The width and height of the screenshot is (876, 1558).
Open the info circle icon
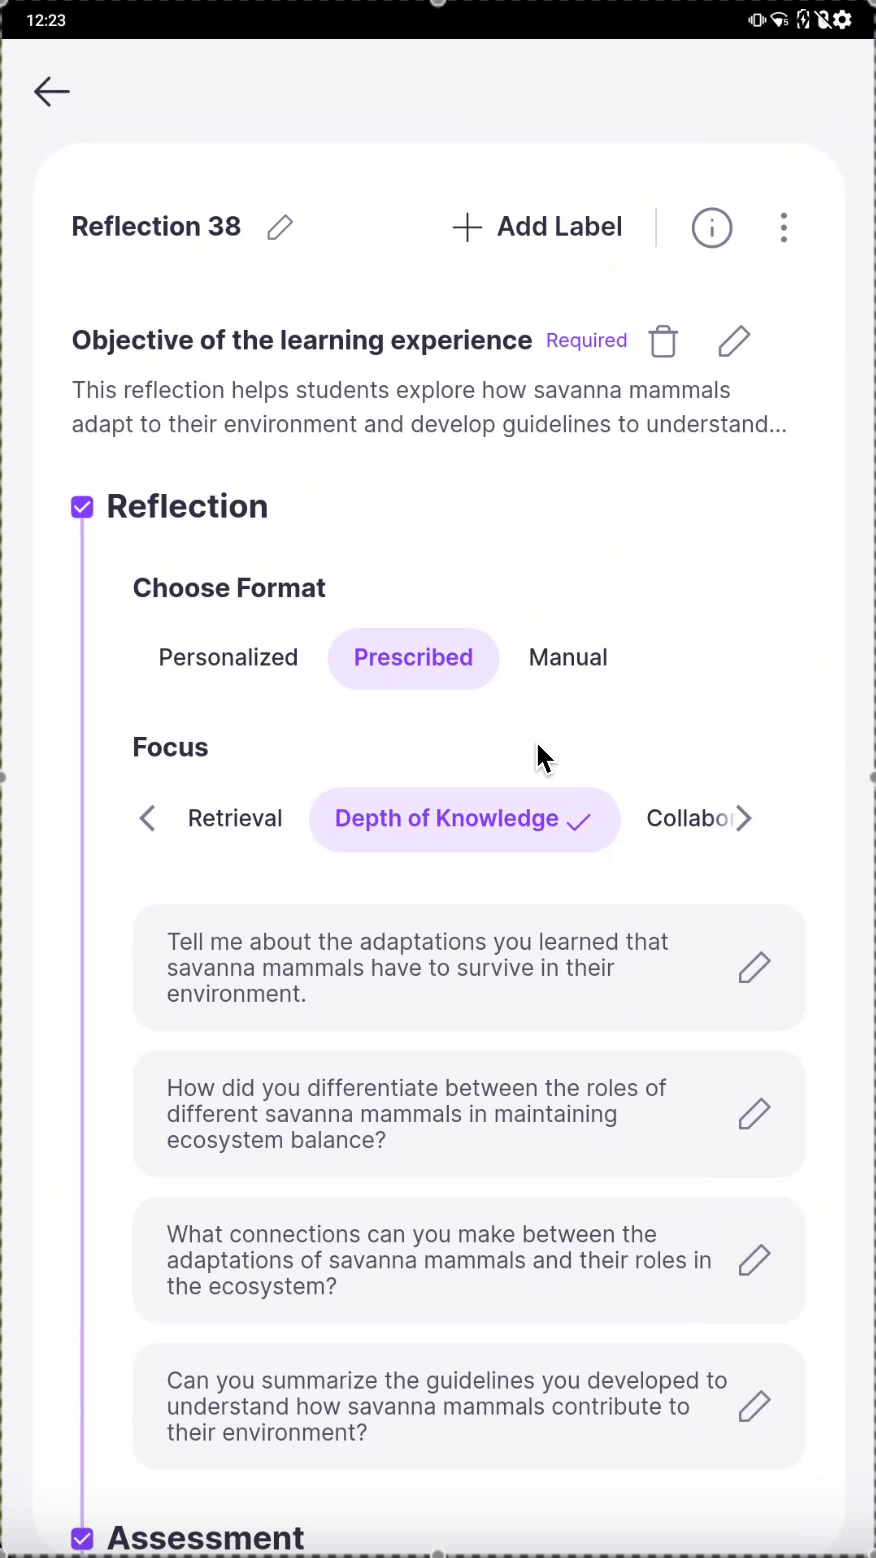[x=712, y=228]
